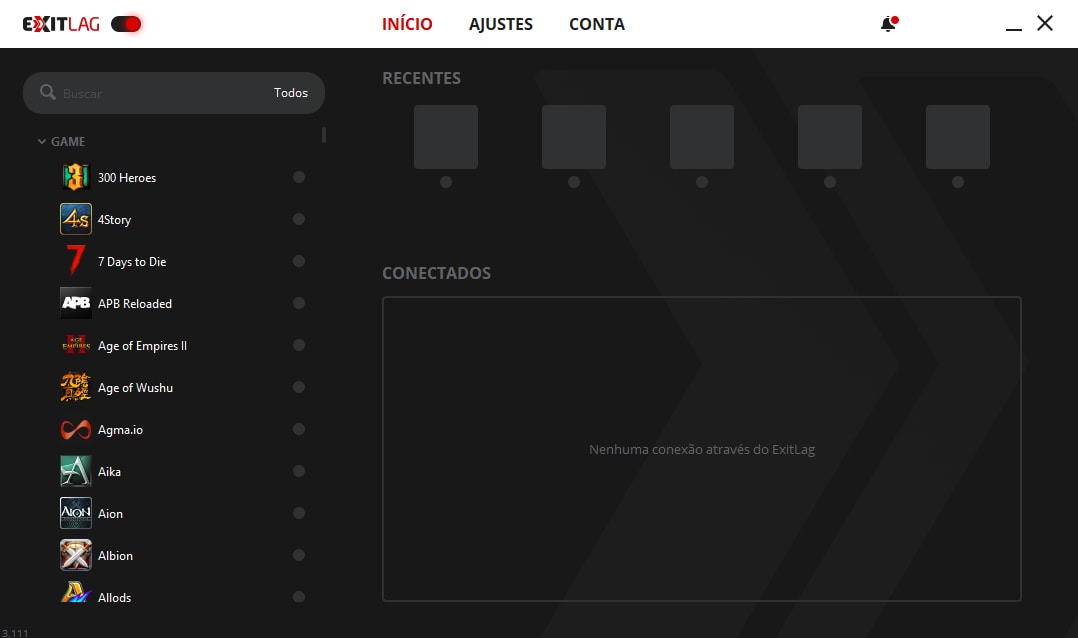Click the 4Story game icon

[76, 219]
